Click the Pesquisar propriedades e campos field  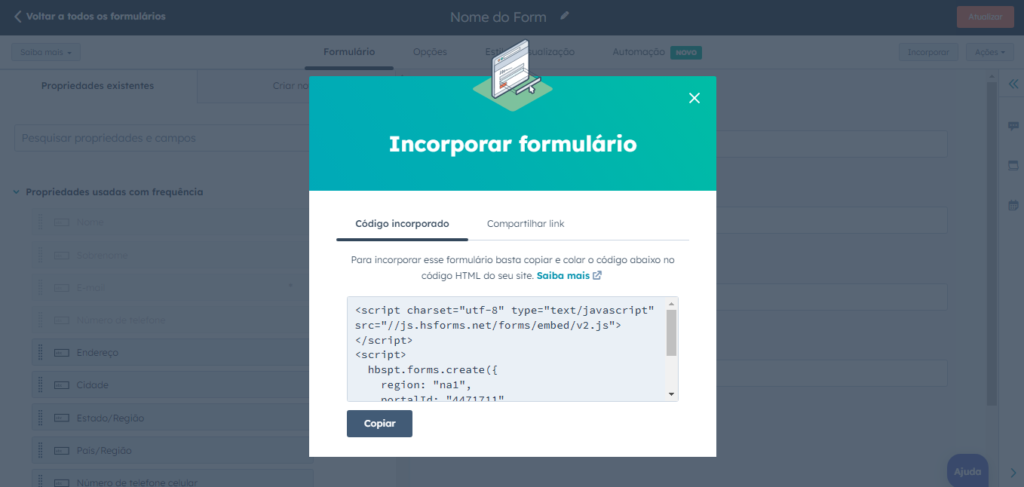(161, 138)
